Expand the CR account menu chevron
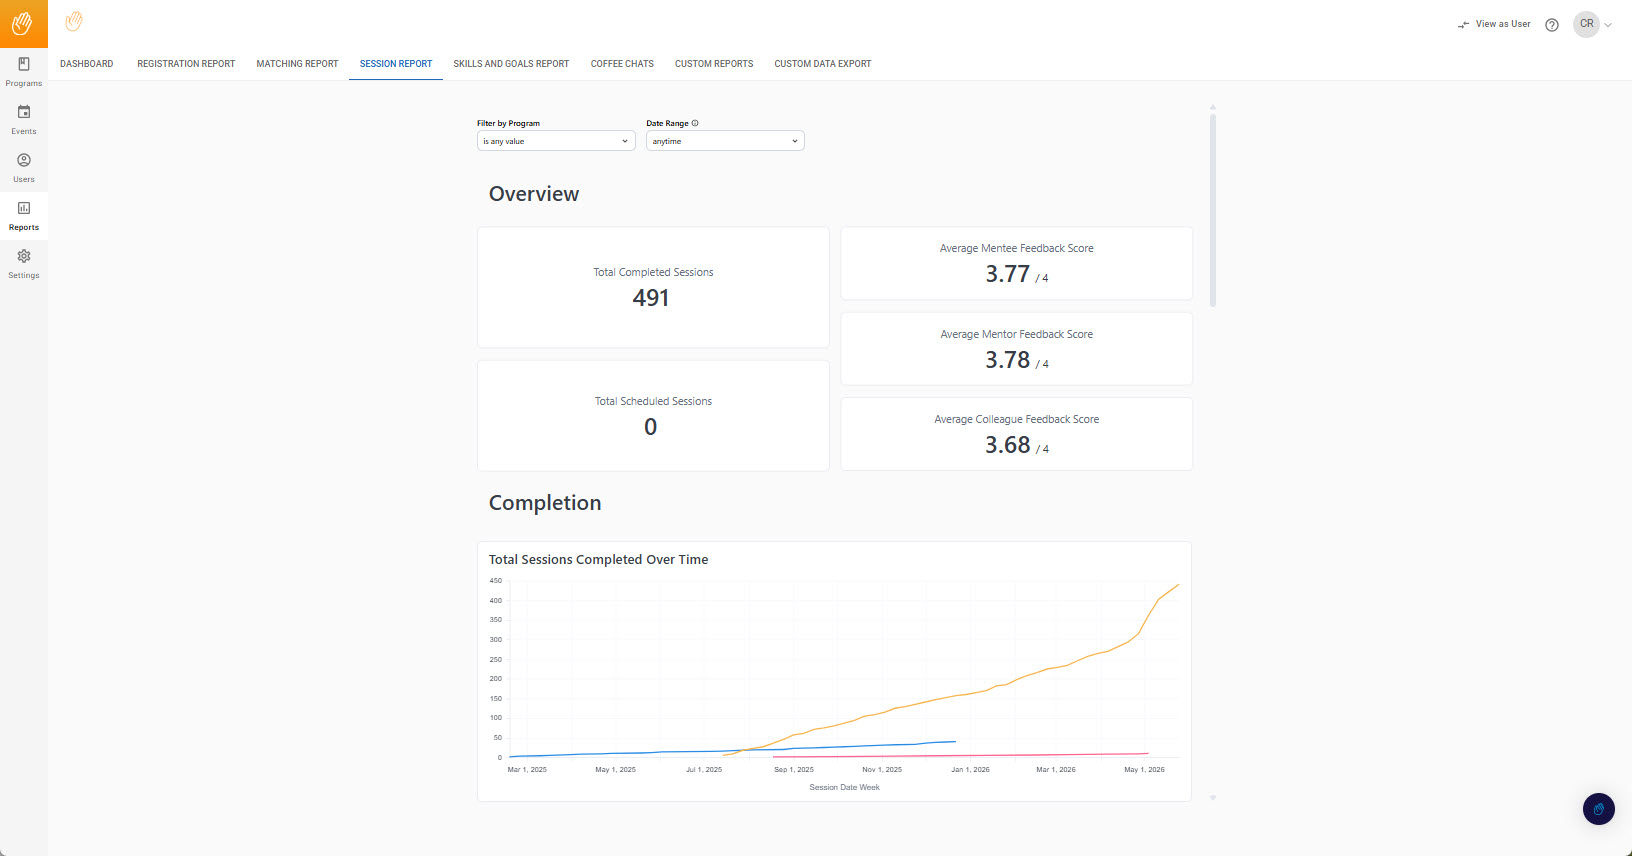Image resolution: width=1632 pixels, height=856 pixels. 1608,25
